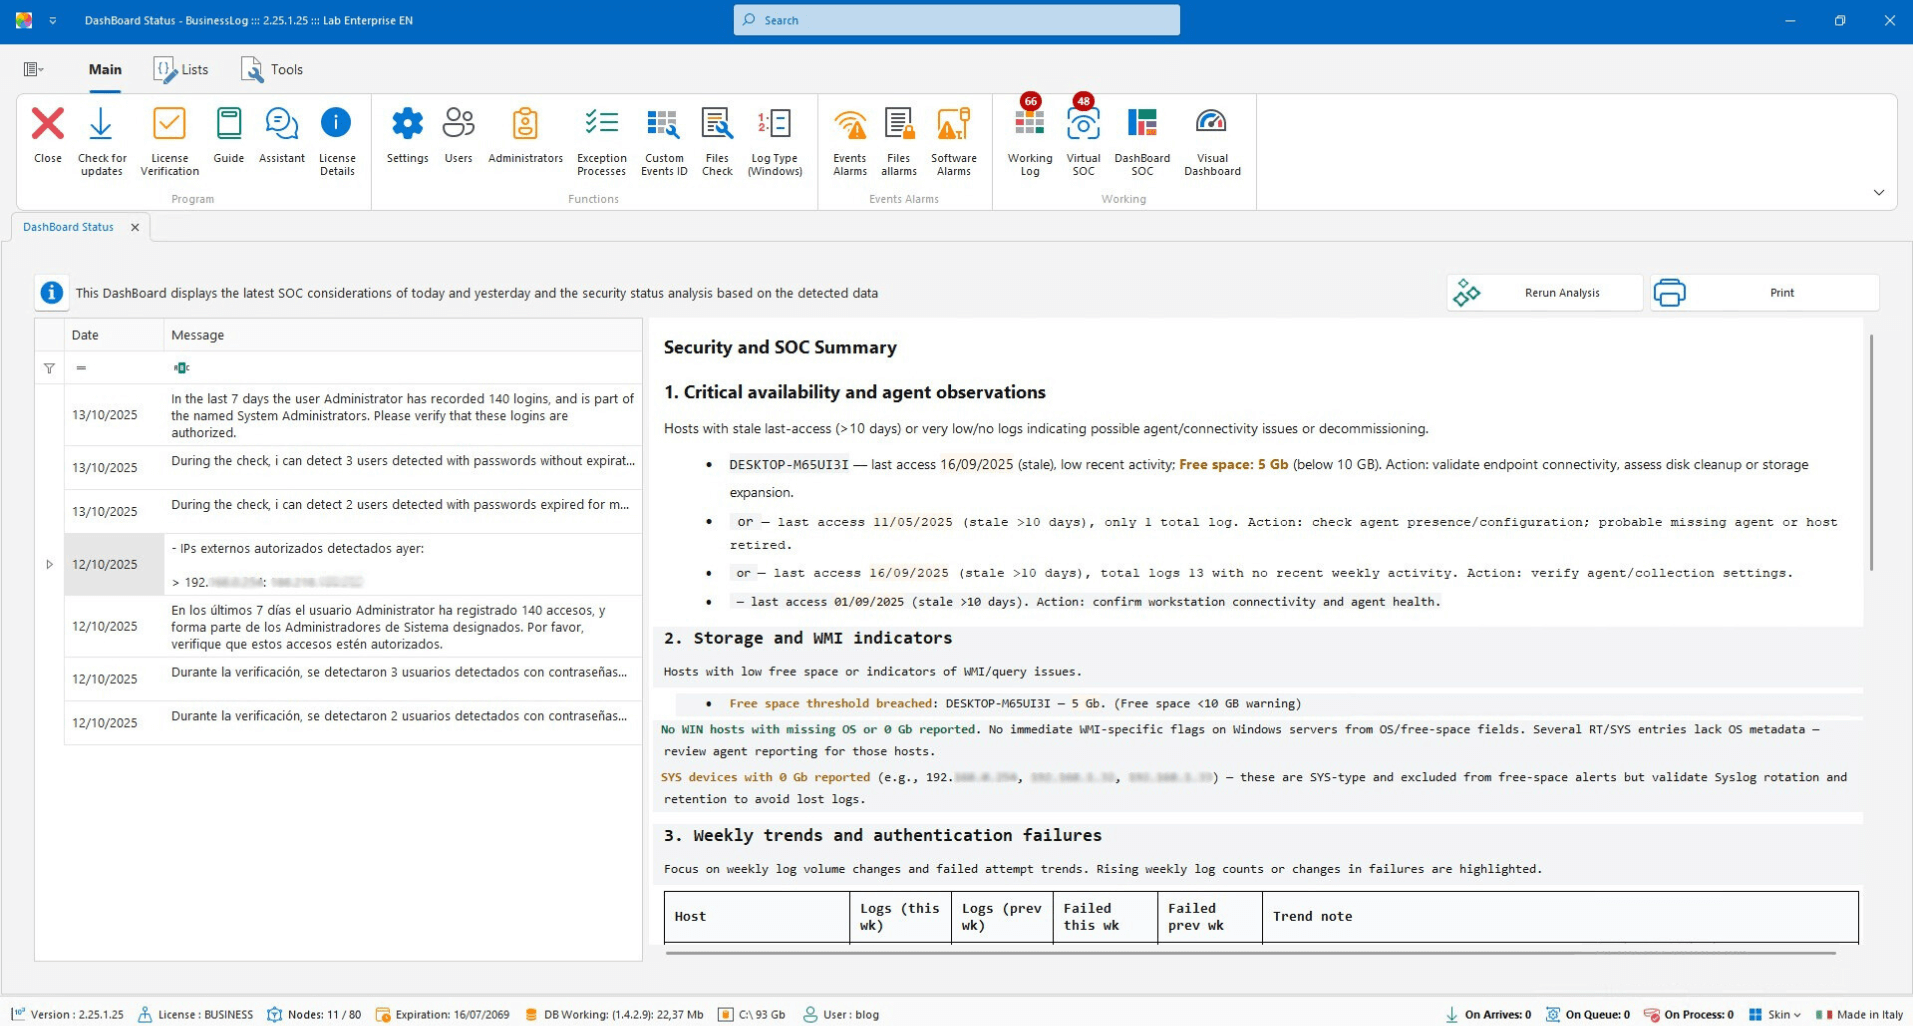Click the Search box in title bar
Image resolution: width=1913 pixels, height=1026 pixels.
[956, 20]
